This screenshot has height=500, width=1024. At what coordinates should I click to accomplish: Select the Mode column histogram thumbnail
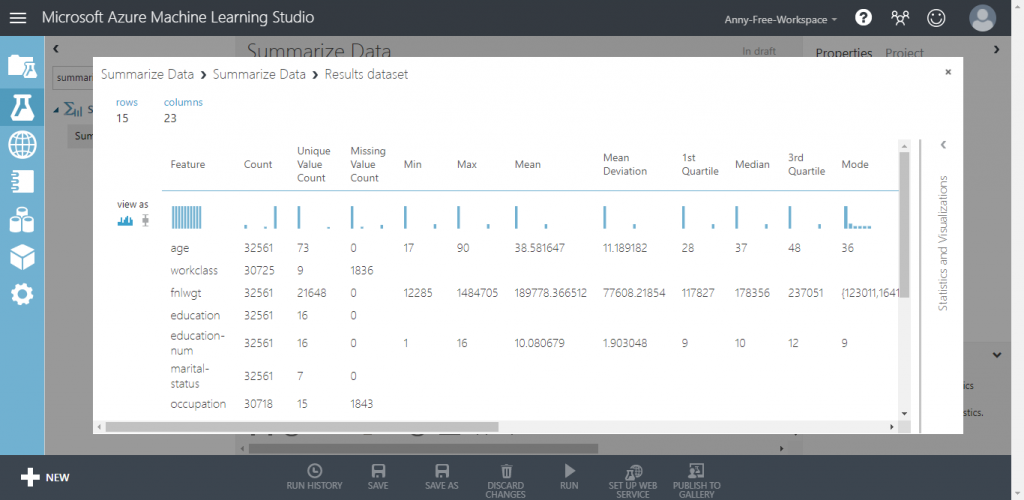[857, 217]
